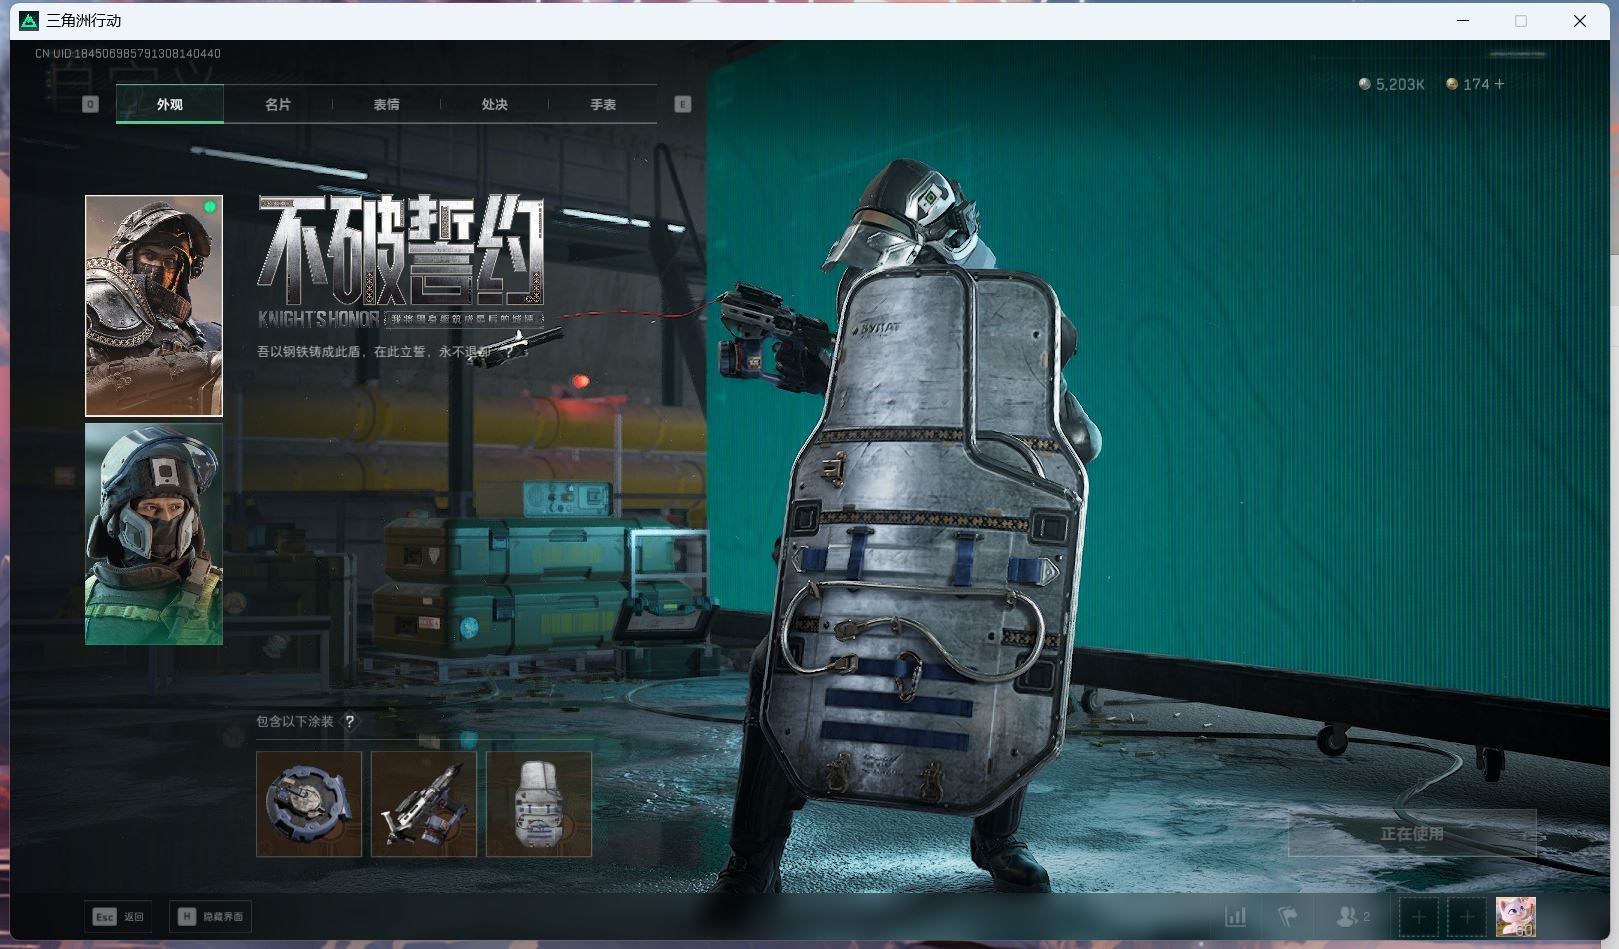1619x949 pixels.
Task: Switch to the 名片 tab
Action: (277, 104)
